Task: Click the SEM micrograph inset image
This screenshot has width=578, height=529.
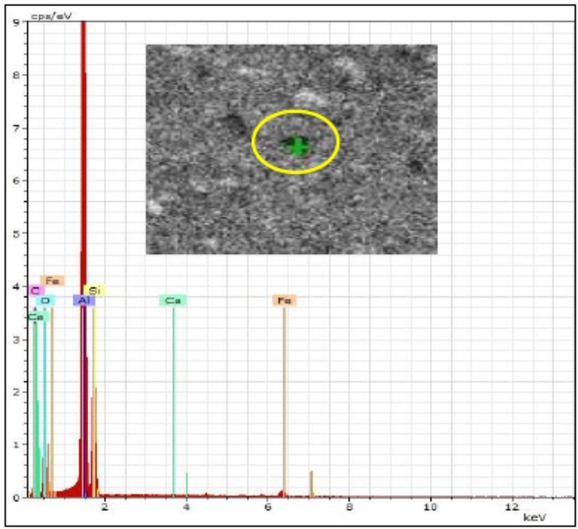Action: (x=292, y=149)
